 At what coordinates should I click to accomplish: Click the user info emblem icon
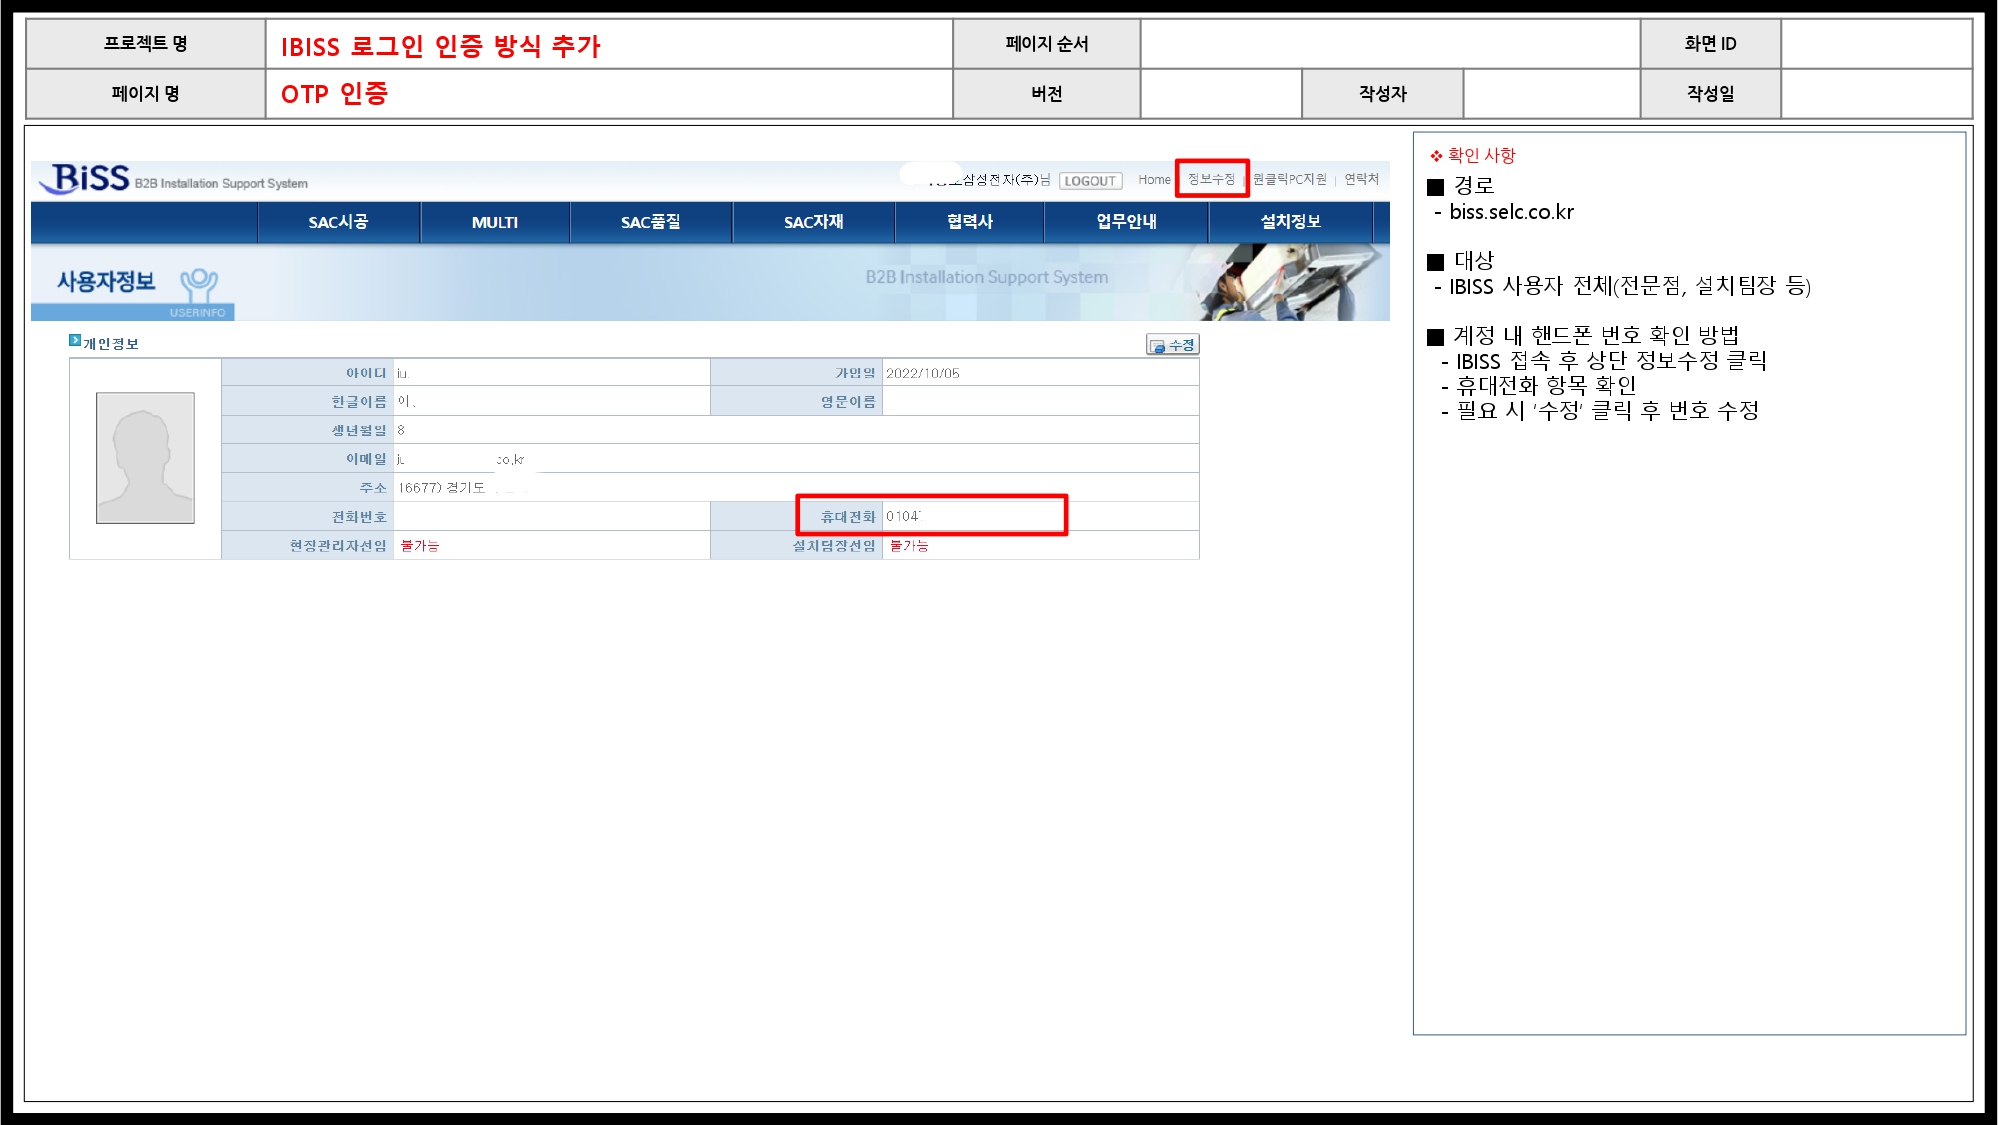pyautogui.click(x=199, y=284)
